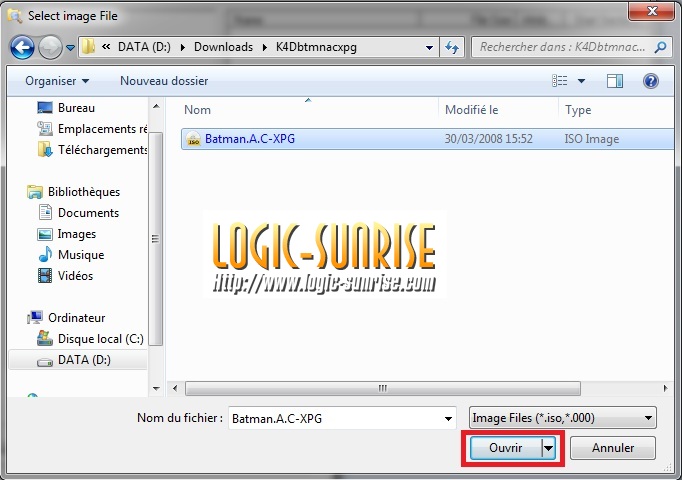This screenshot has width=682, height=480.
Task: Open the recent locations dropdown beside the nav arrows
Action: (70, 47)
